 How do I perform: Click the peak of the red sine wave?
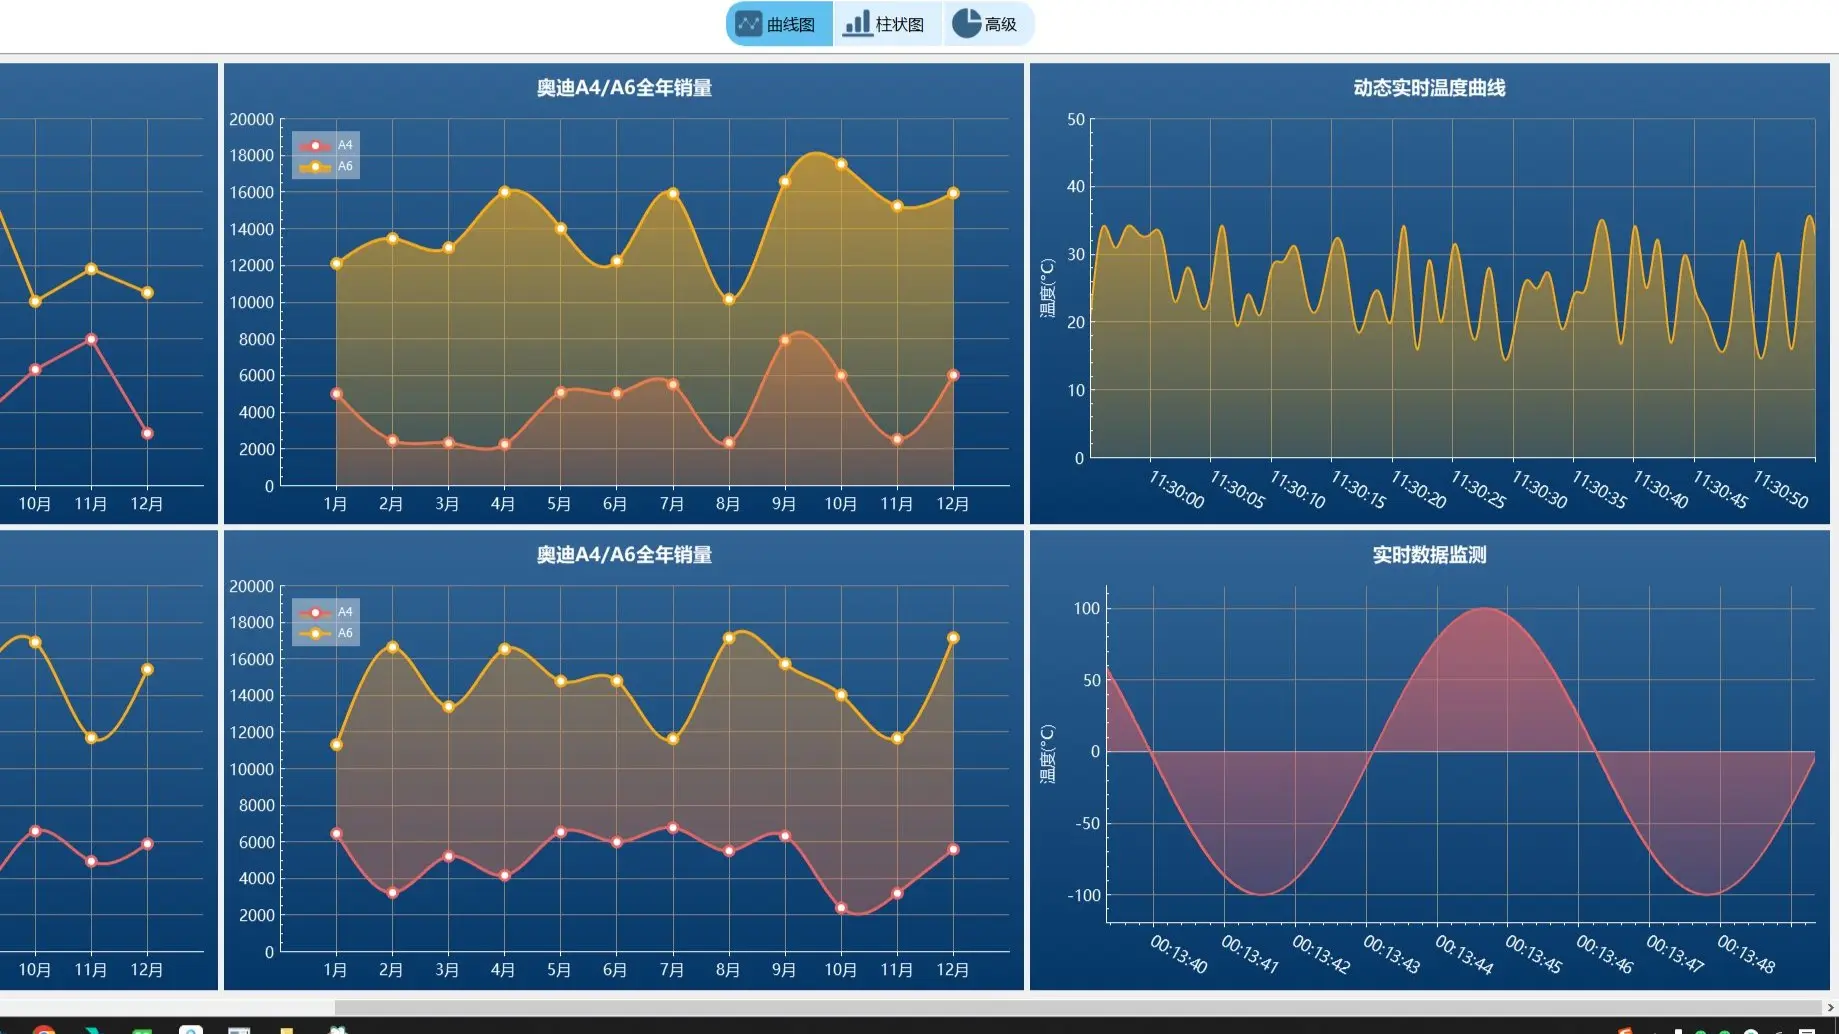pyautogui.click(x=1486, y=608)
